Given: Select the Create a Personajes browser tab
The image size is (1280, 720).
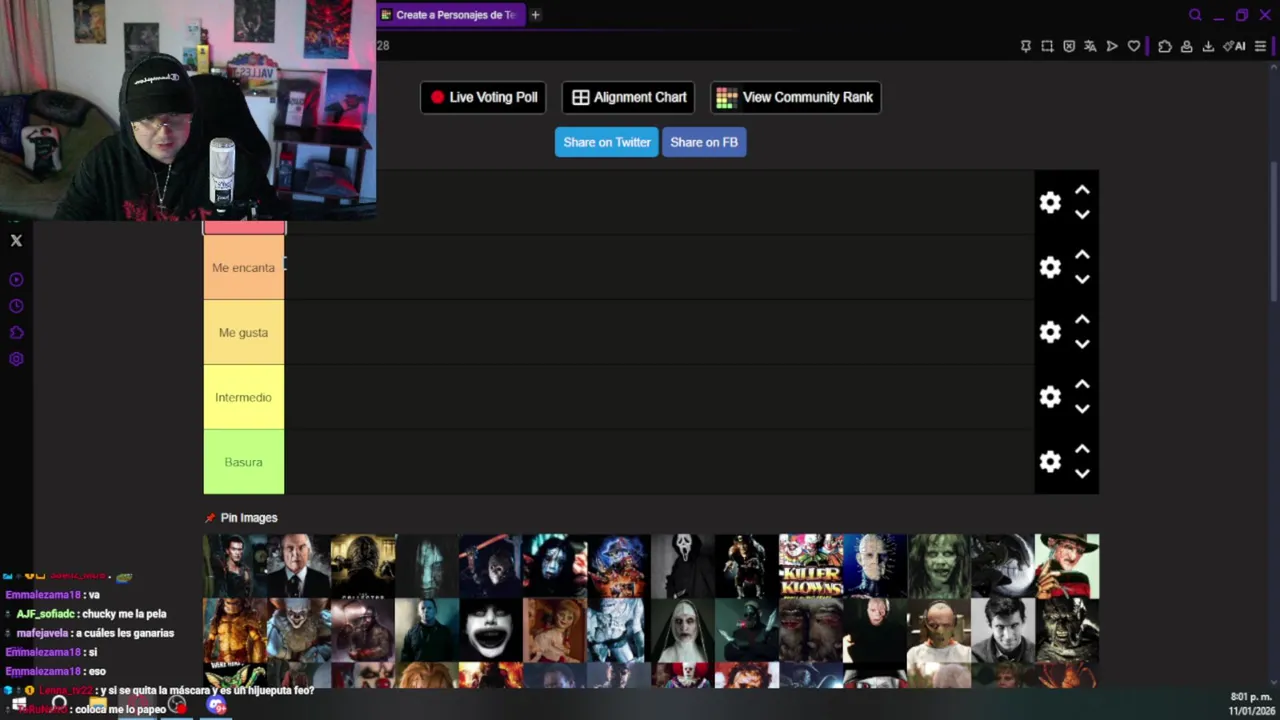Looking at the screenshot, I should (450, 15).
